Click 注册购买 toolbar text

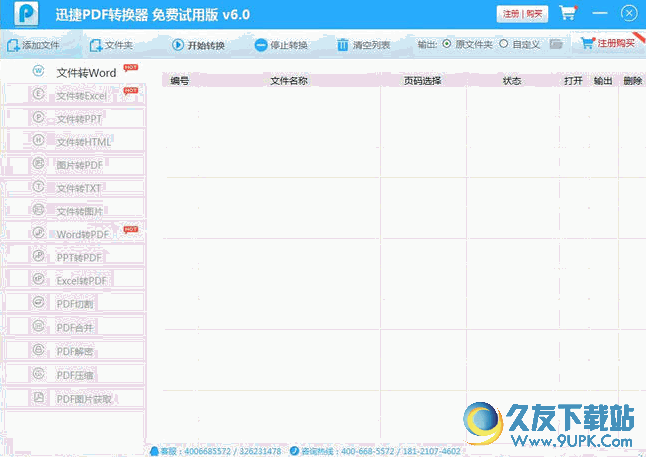click(x=616, y=43)
